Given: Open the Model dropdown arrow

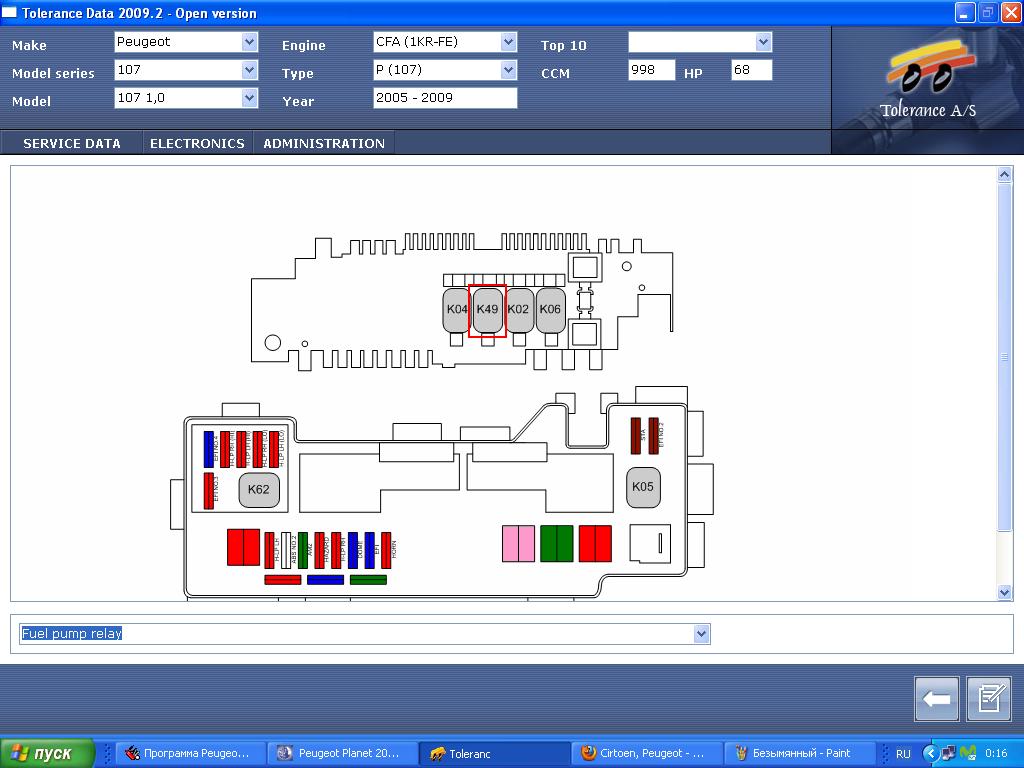Looking at the screenshot, I should pos(249,98).
